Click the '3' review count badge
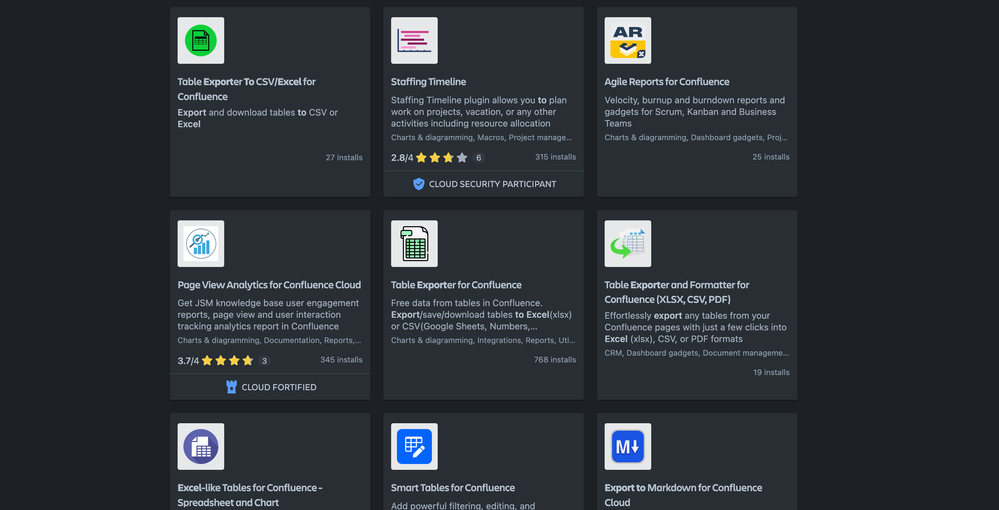999x510 pixels. 264,361
